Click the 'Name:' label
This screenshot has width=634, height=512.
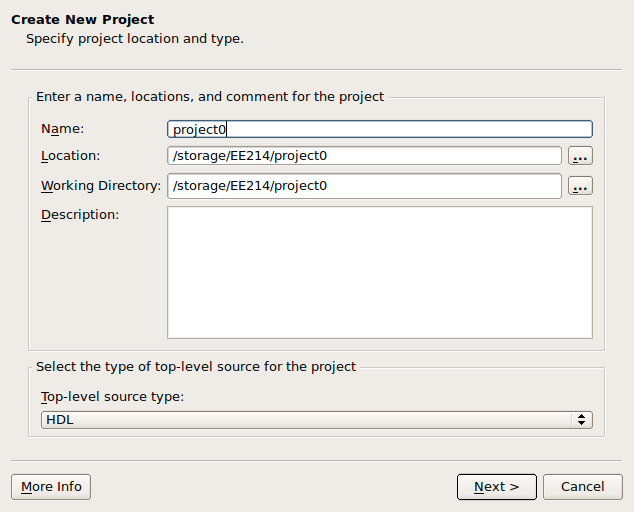(x=63, y=129)
